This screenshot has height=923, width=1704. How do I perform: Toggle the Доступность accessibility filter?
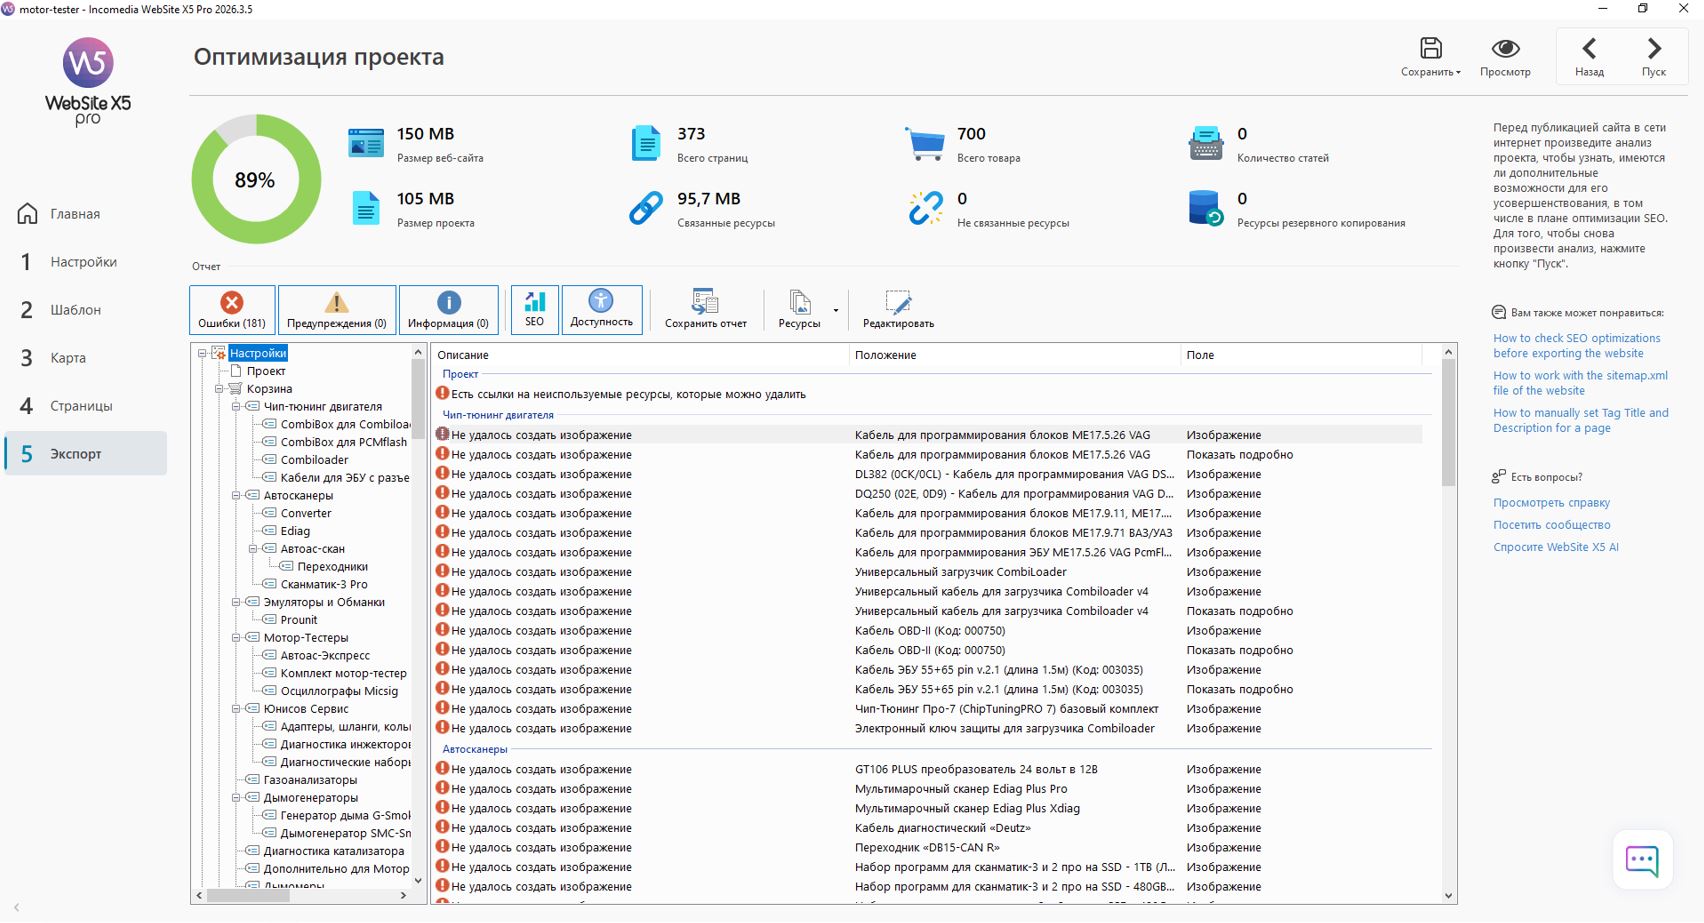(602, 309)
